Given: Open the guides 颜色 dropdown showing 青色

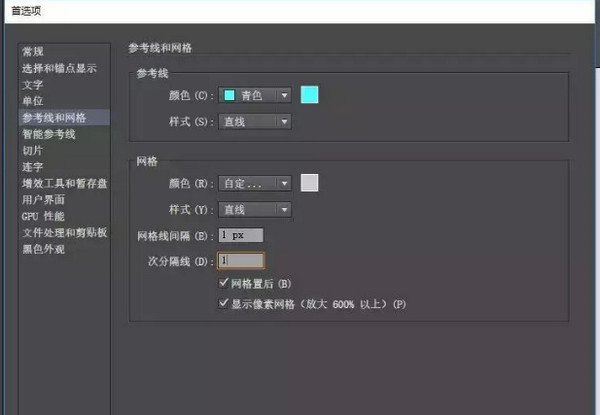Looking at the screenshot, I should [x=254, y=95].
